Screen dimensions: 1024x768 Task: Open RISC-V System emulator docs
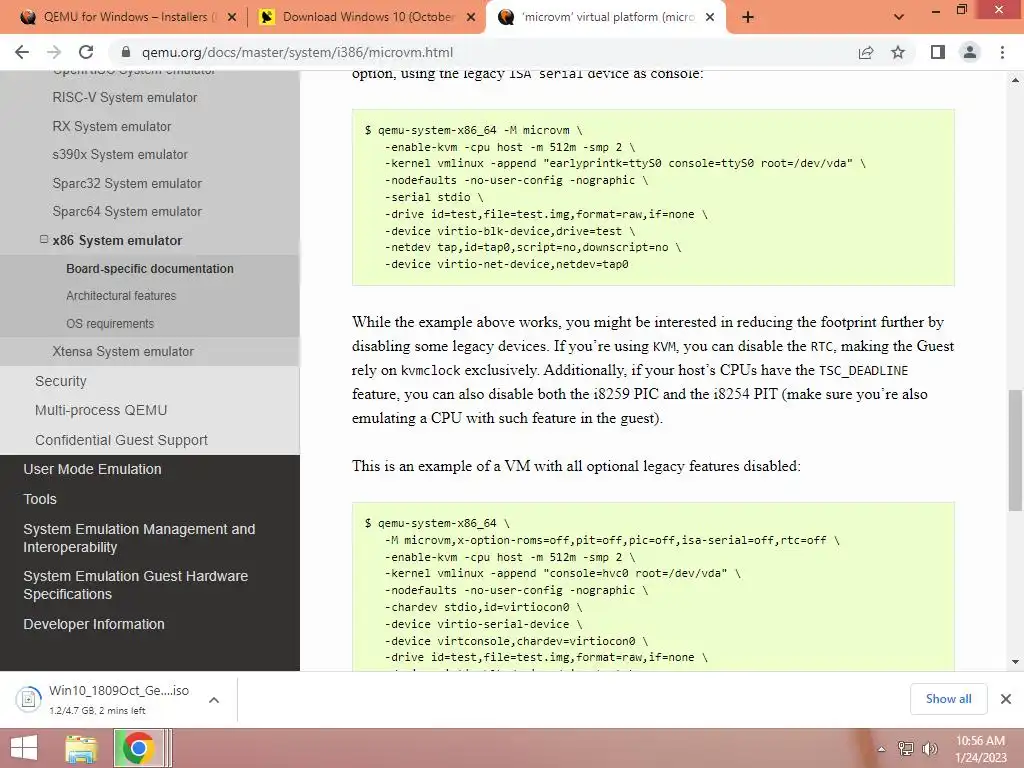pos(125,97)
